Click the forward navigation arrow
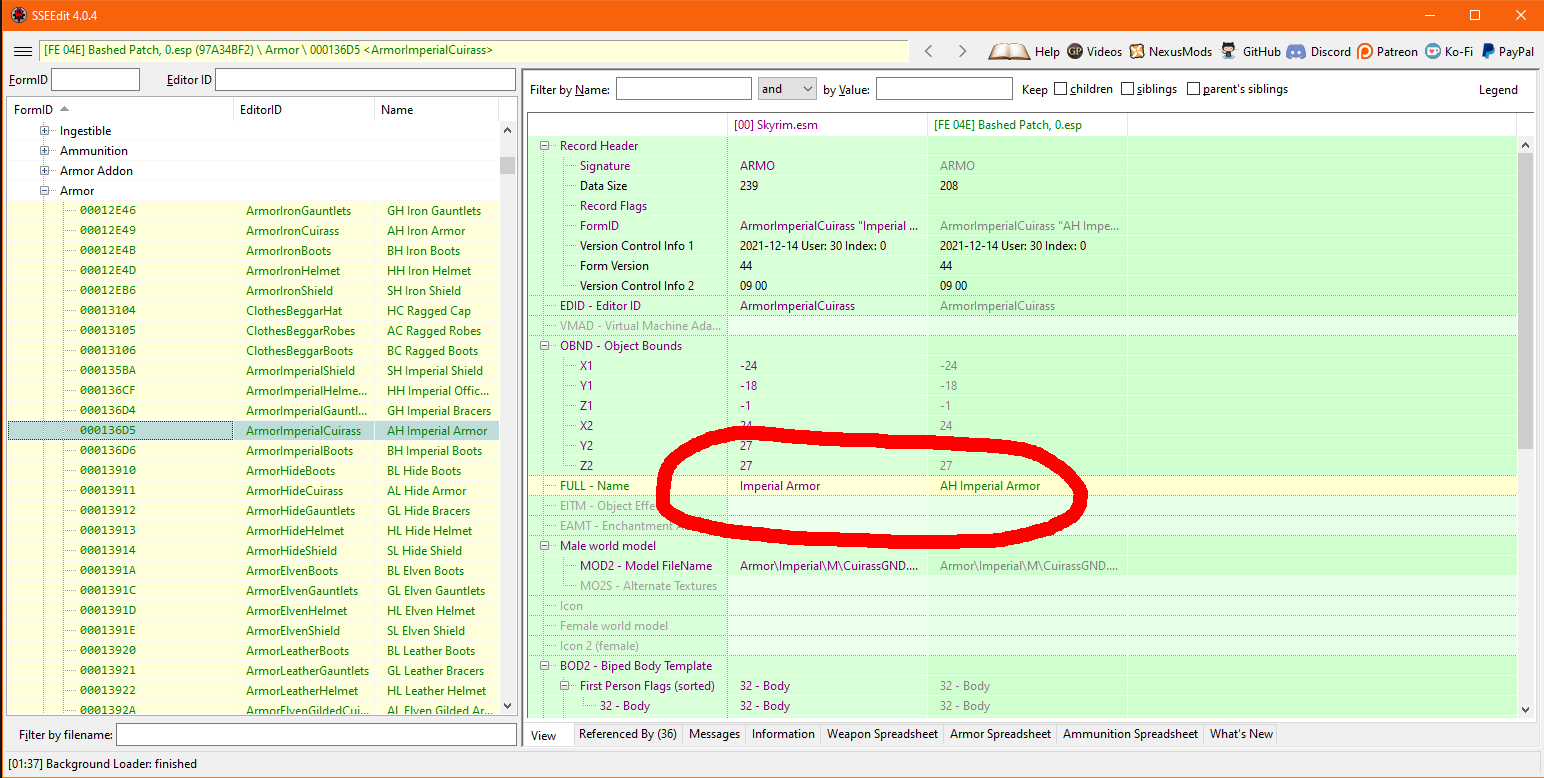Viewport: 1544px width, 778px height. [962, 51]
